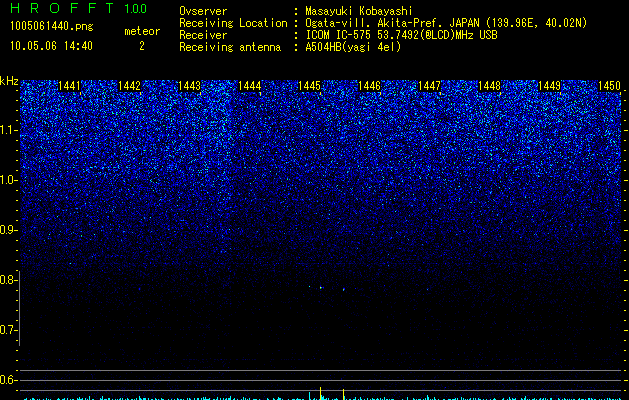Click the Receiving antenna label
The width and height of the screenshot is (629, 400).
pyautogui.click(x=230, y=47)
